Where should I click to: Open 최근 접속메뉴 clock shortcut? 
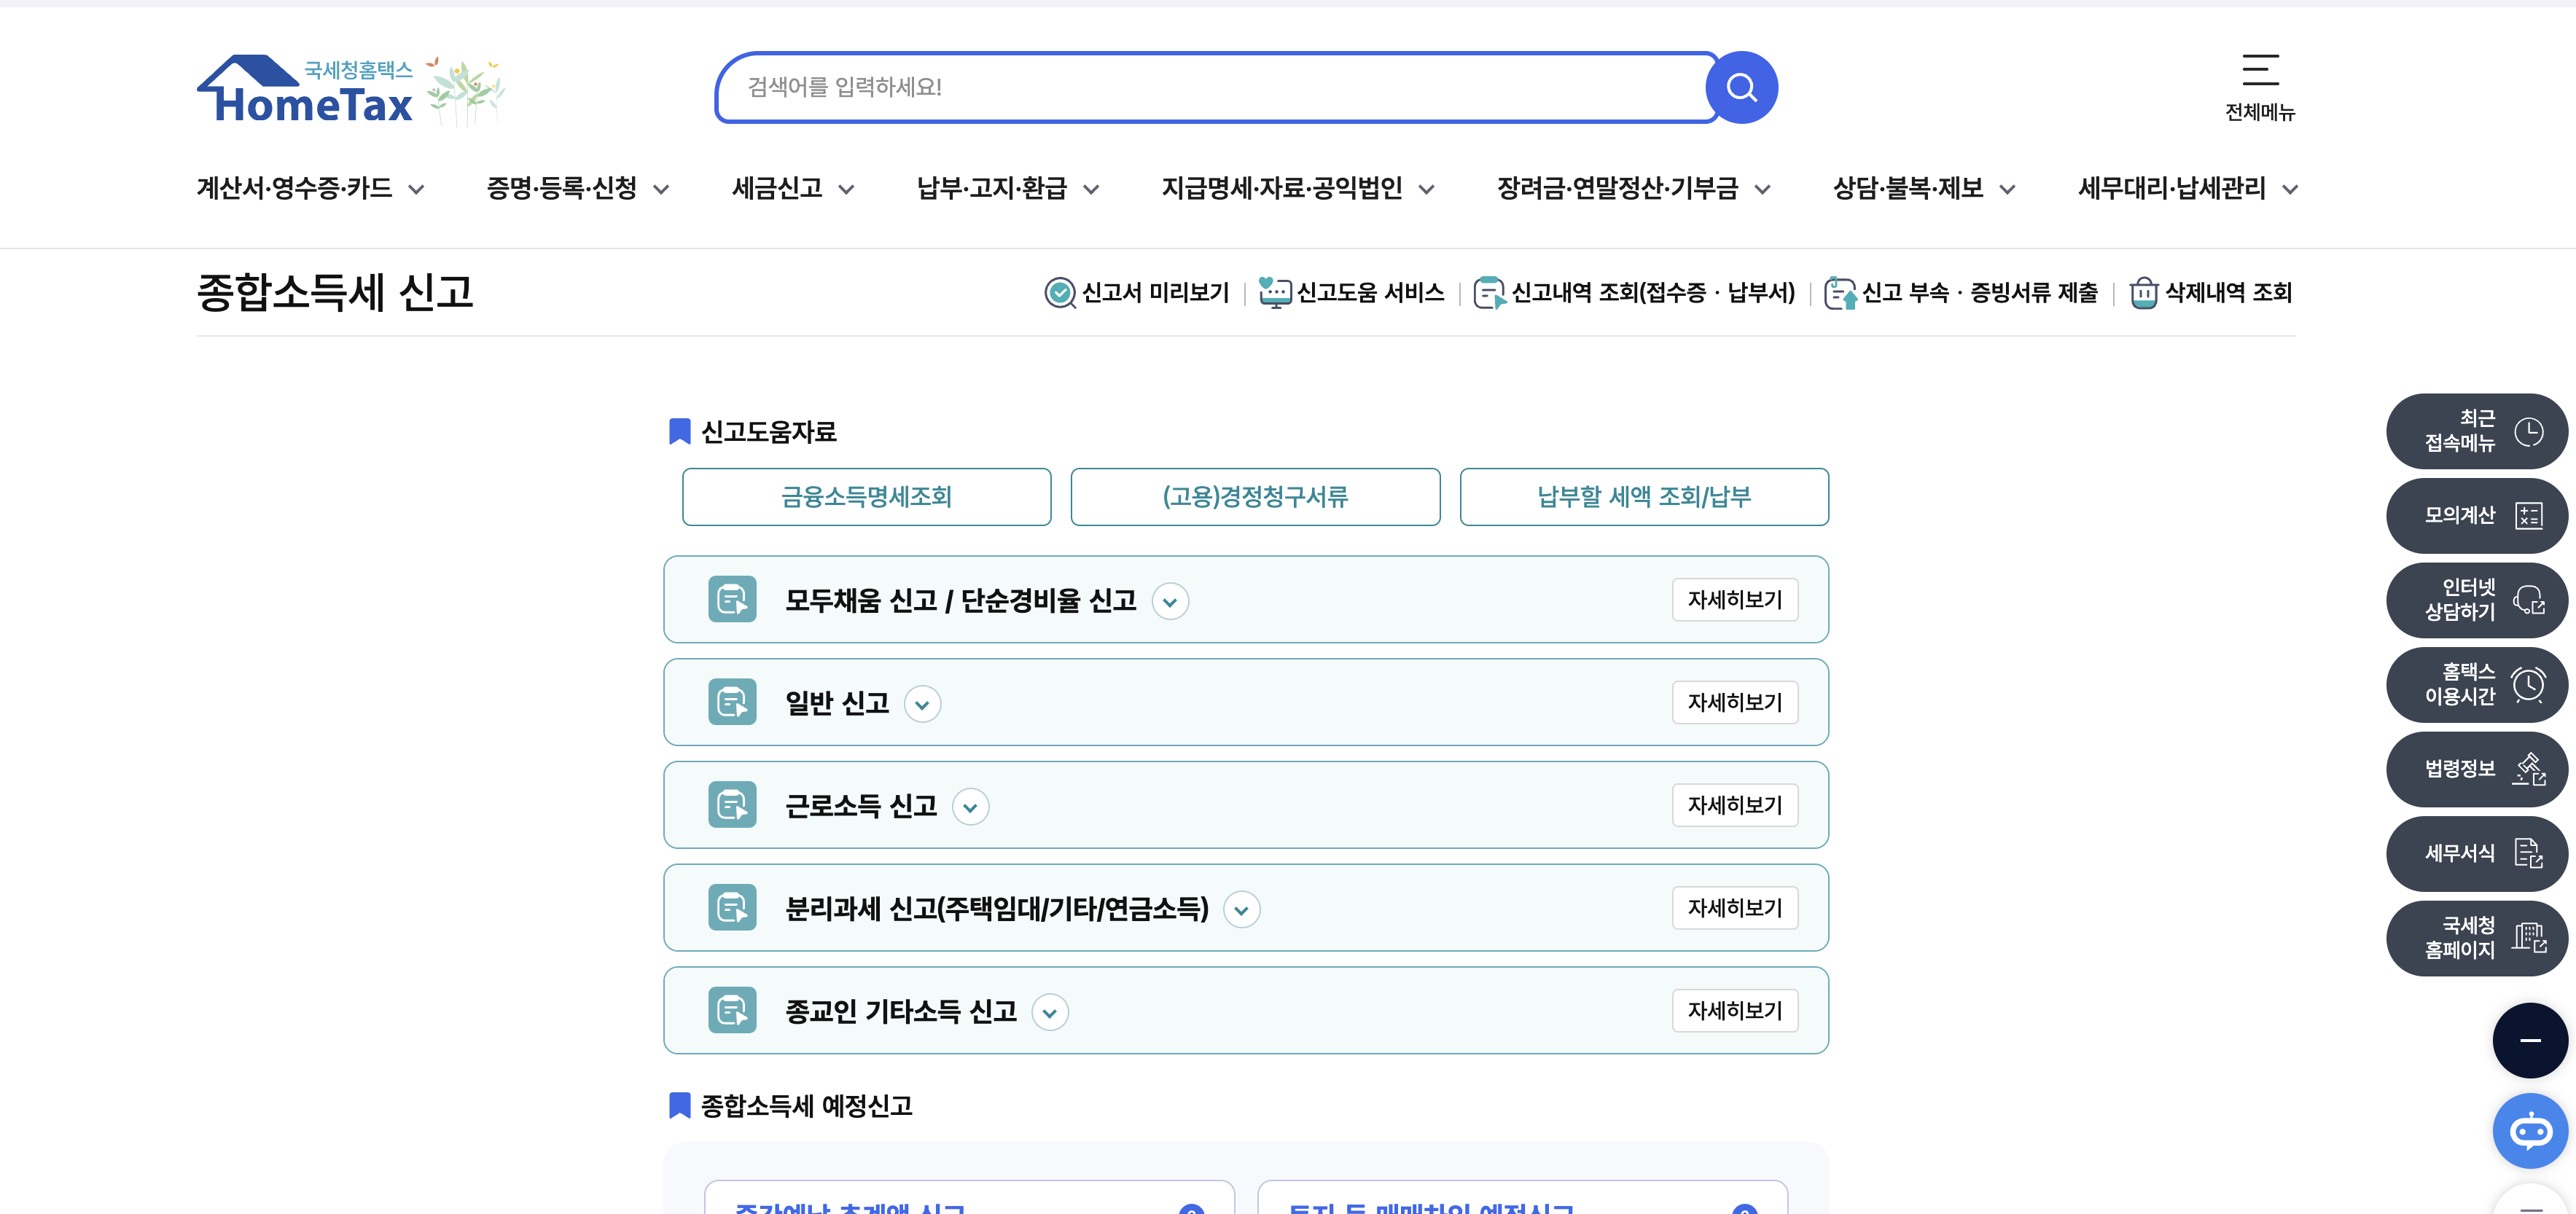2476,431
